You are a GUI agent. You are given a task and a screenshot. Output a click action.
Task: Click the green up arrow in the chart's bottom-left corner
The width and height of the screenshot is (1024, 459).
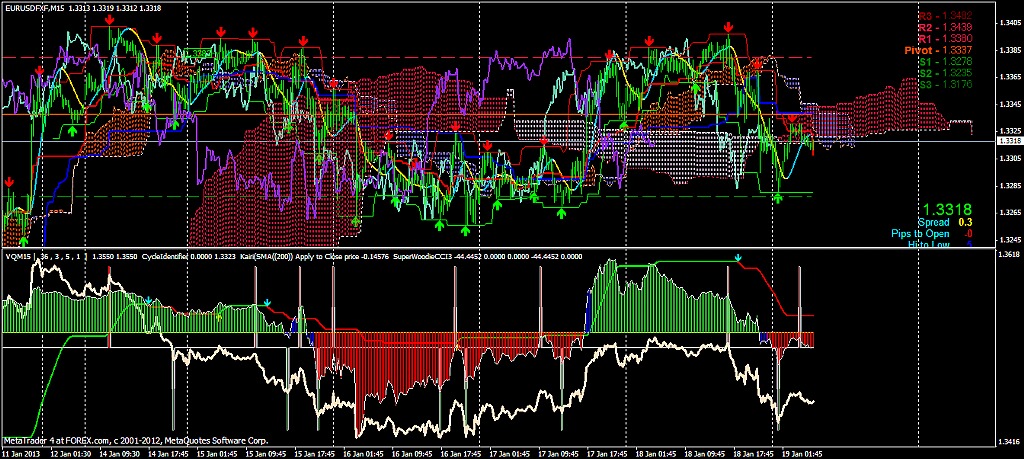[x=24, y=242]
